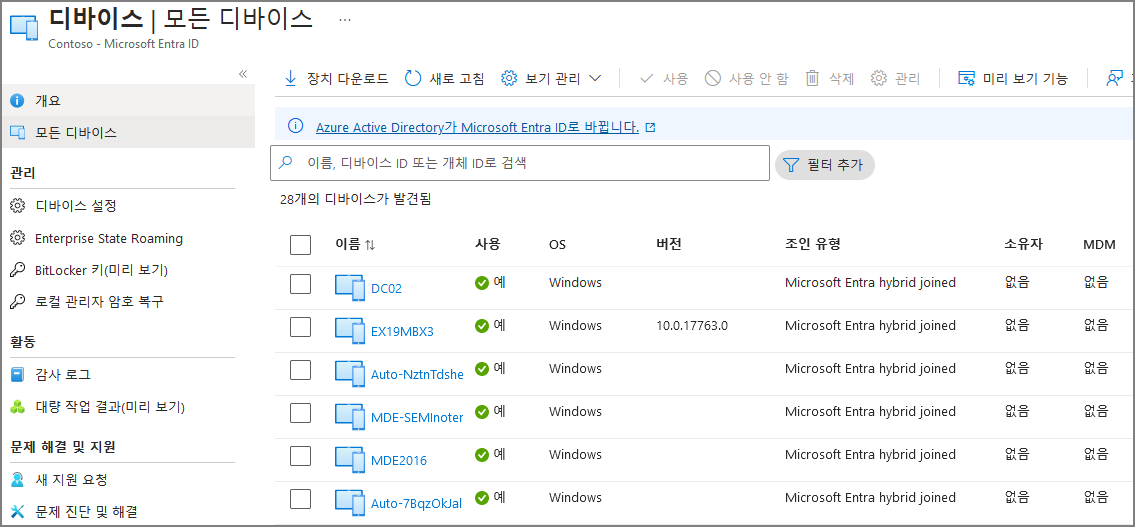Click MDM column header

pyautogui.click(x=1099, y=245)
